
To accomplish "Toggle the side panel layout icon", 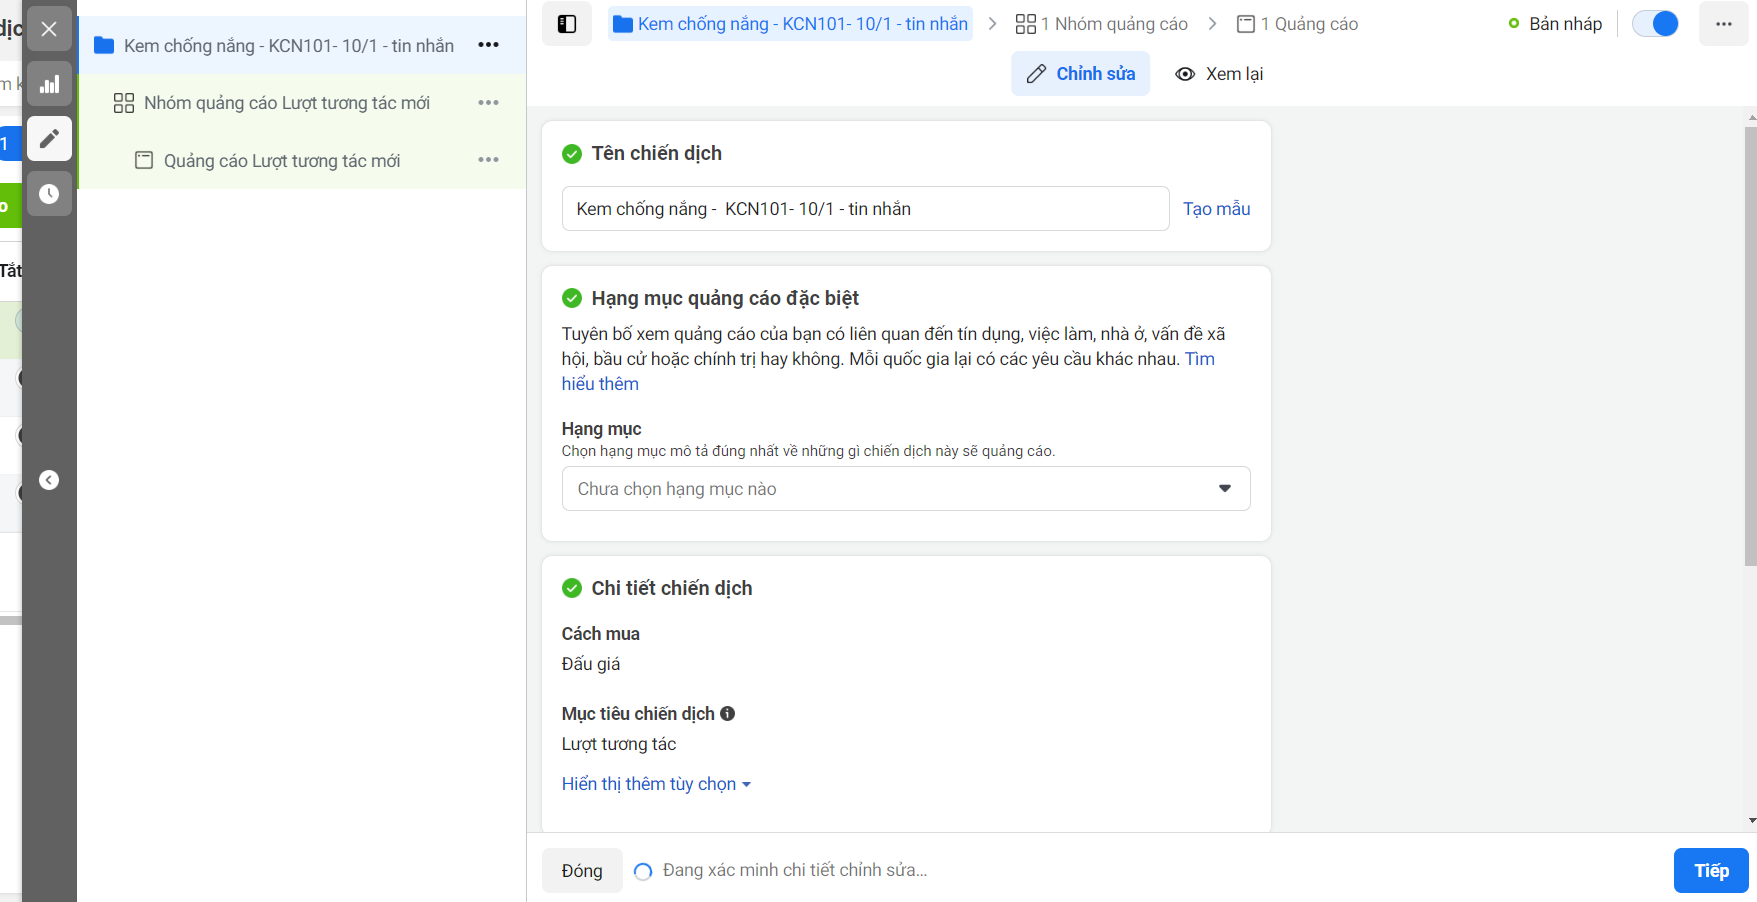I will 567,24.
